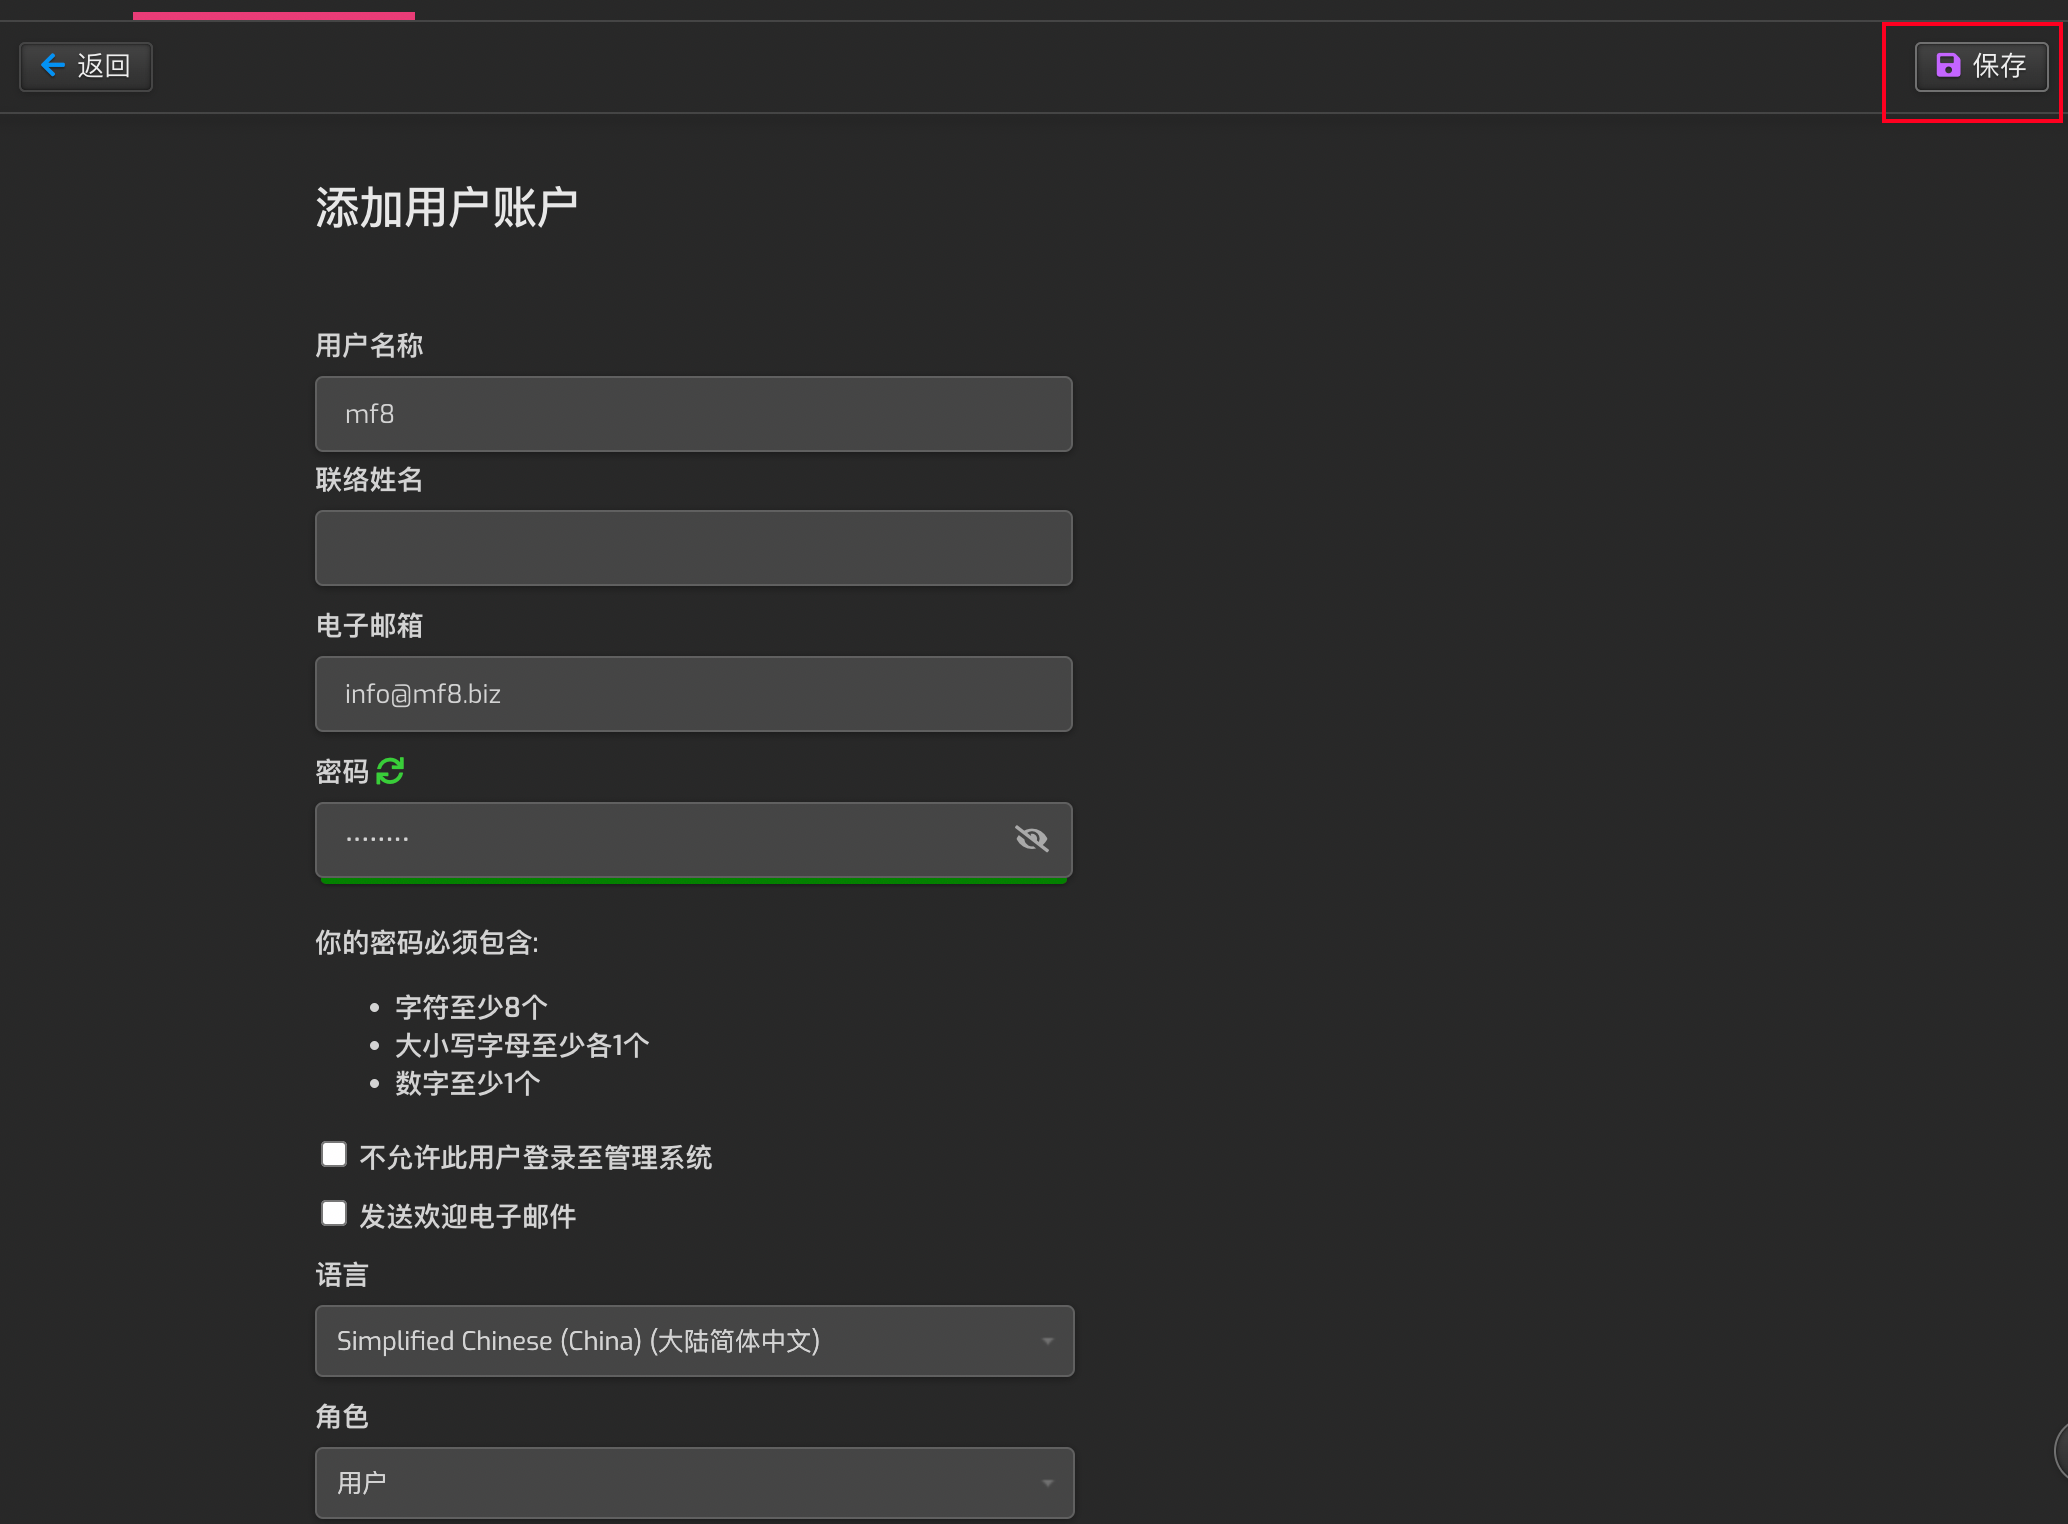2068x1524 pixels.
Task: Click the blue back arrow icon
Action: 53,66
